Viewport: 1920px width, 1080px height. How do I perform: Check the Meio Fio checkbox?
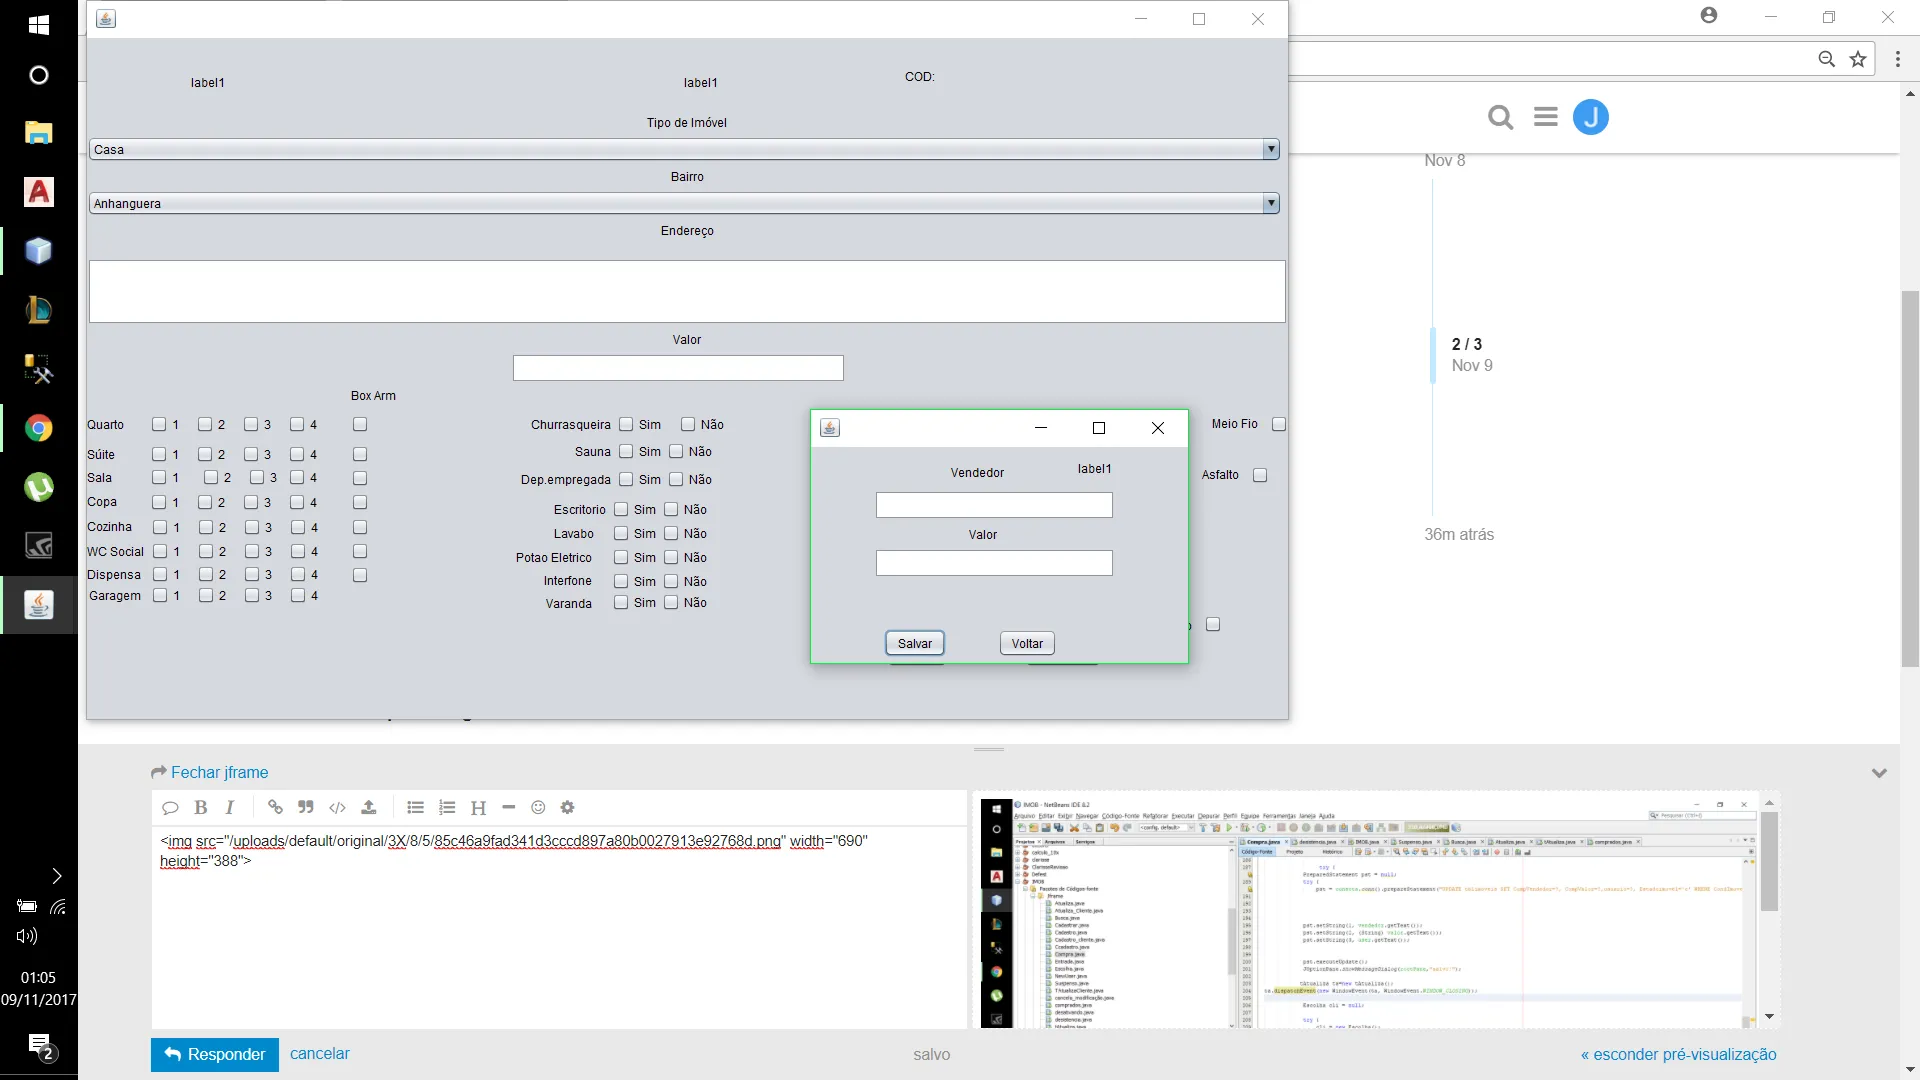[1278, 424]
